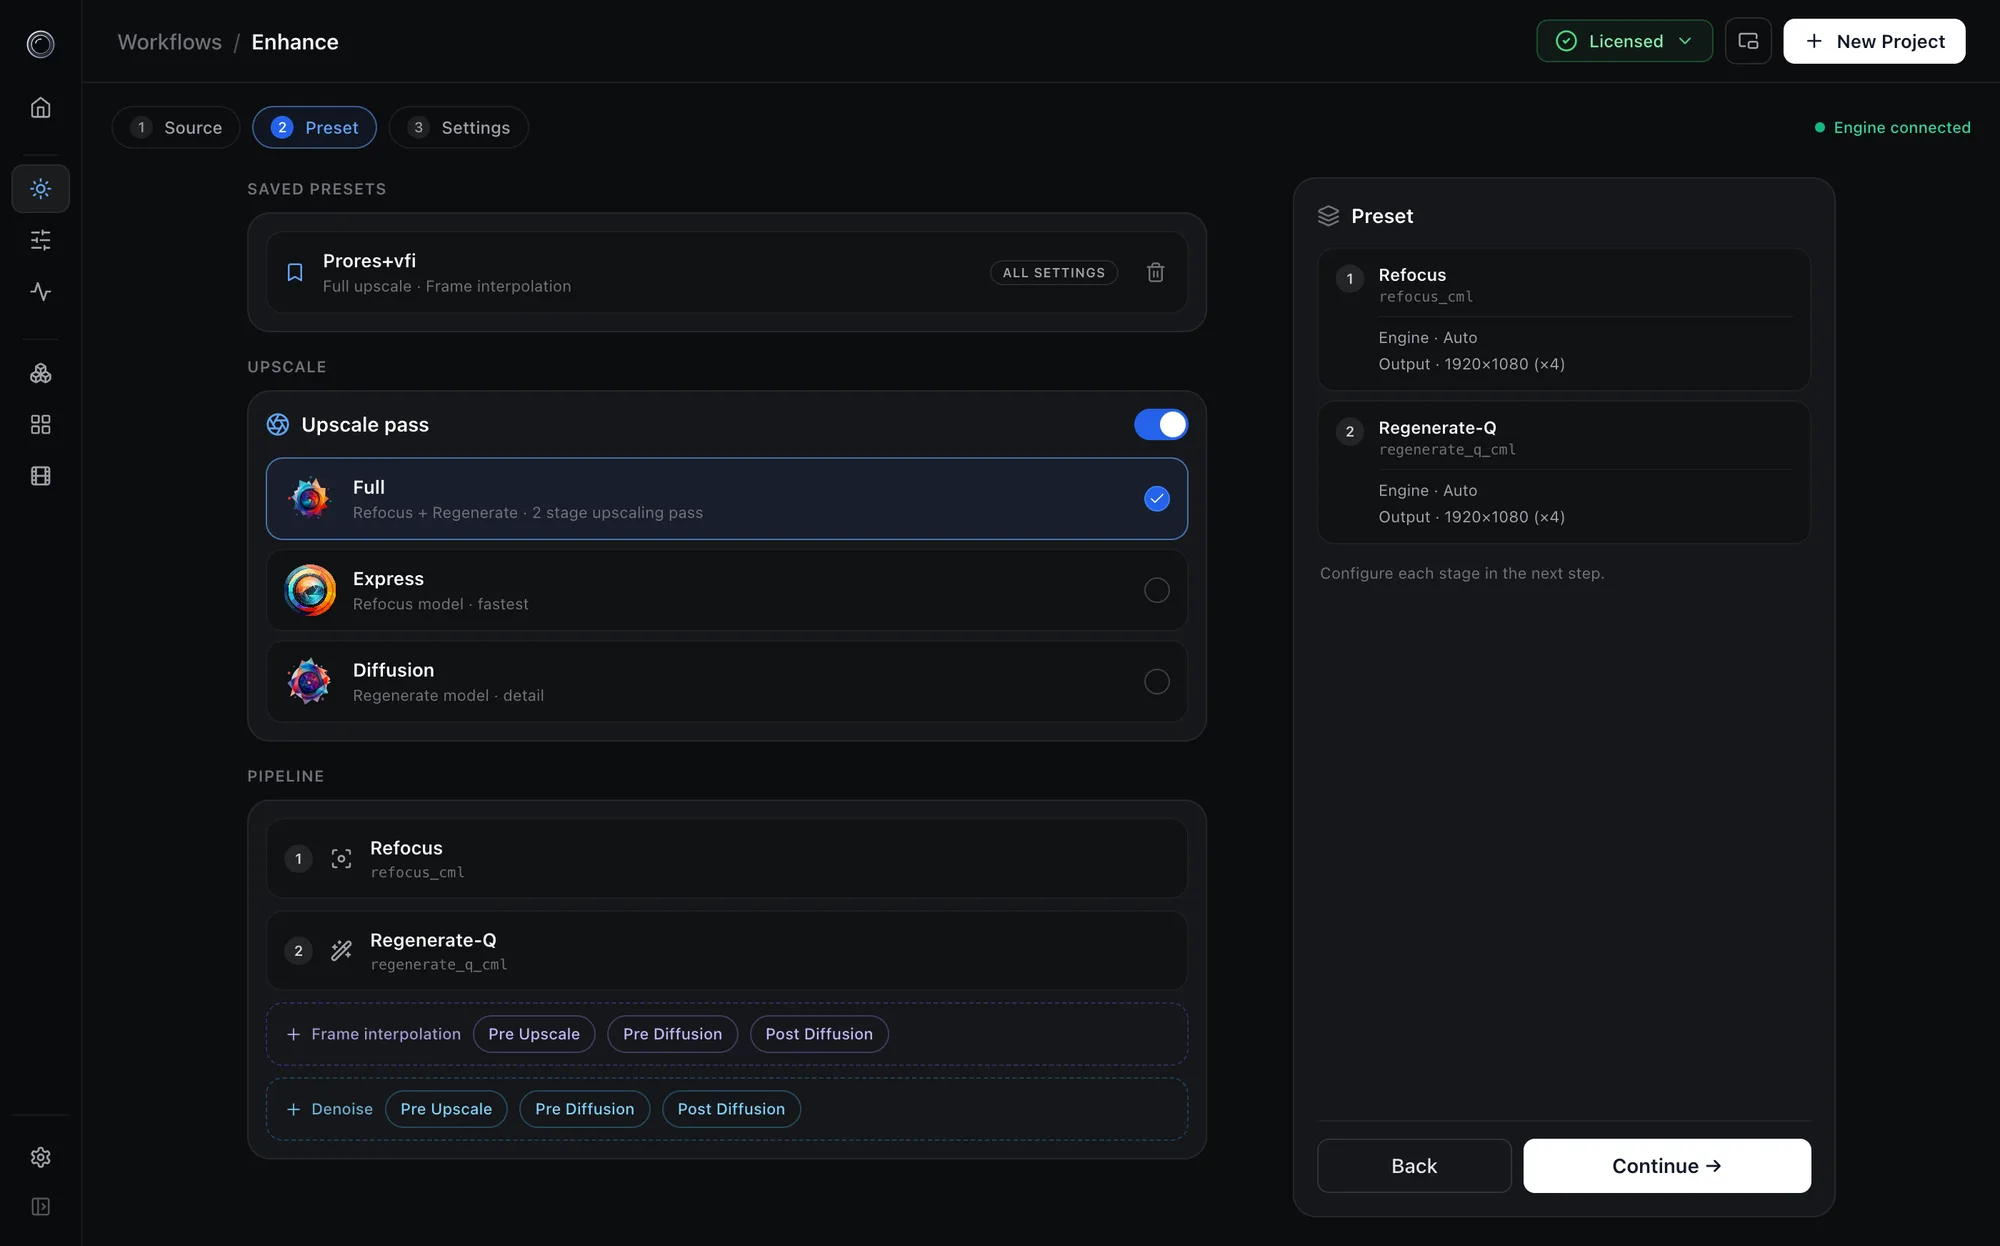
Task: Click the Refocus focus-frame icon in the pipeline
Action: pos(341,859)
